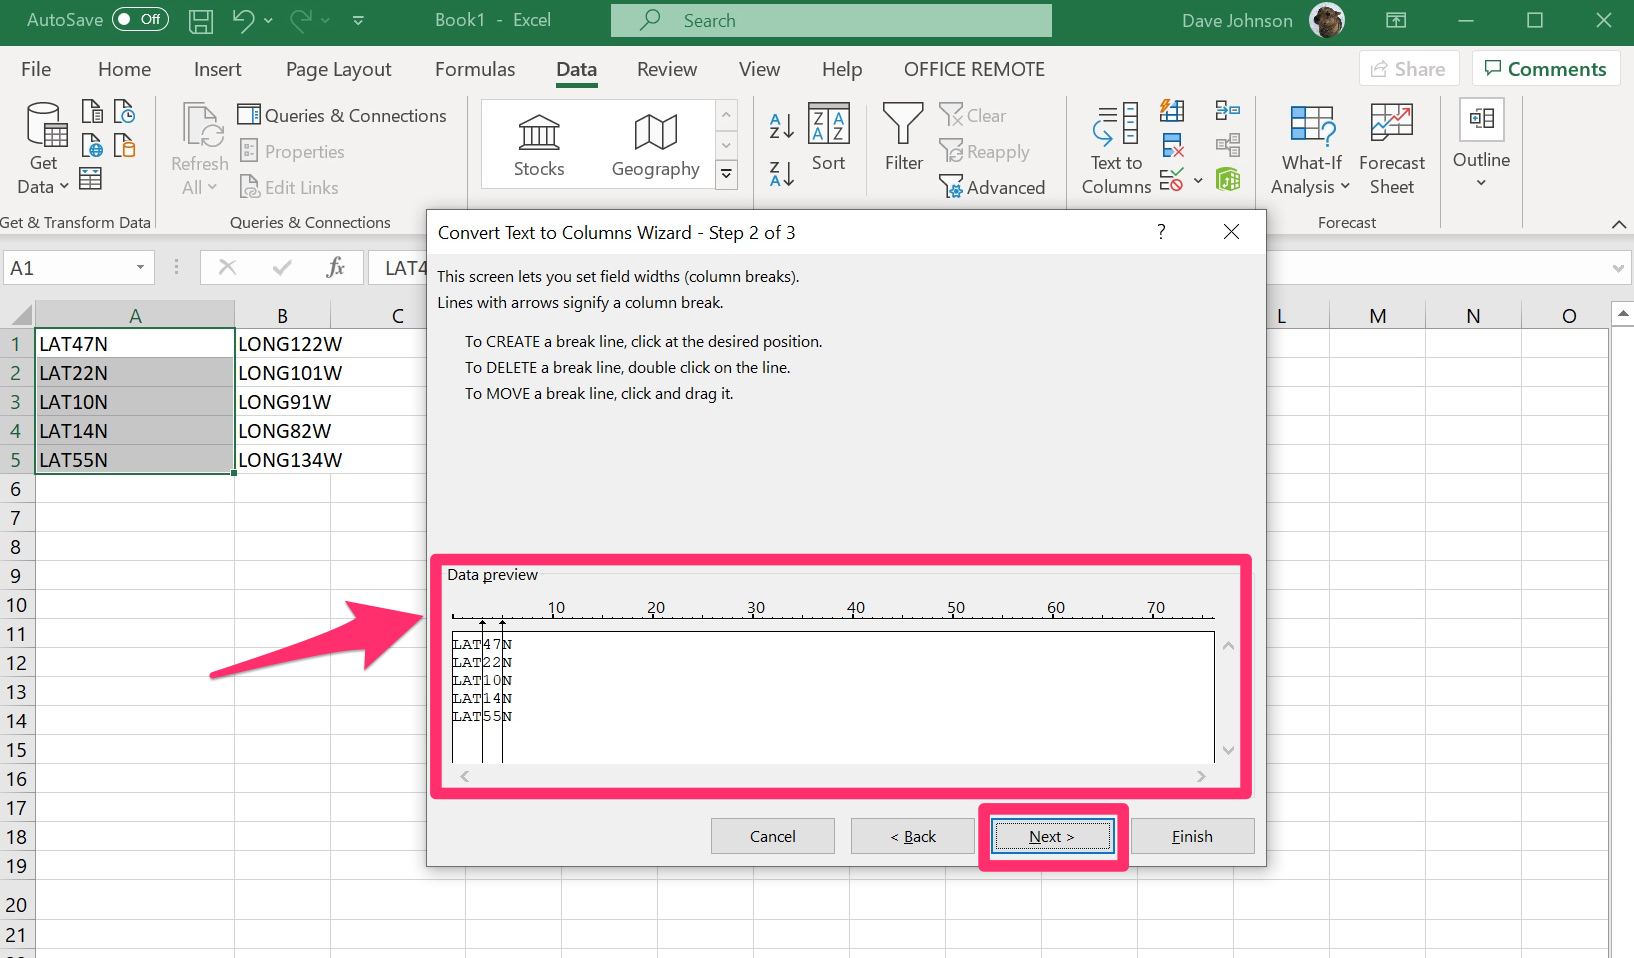Viewport: 1634px width, 958px height.
Task: Create a Forecast Sheet
Action: tap(1391, 149)
